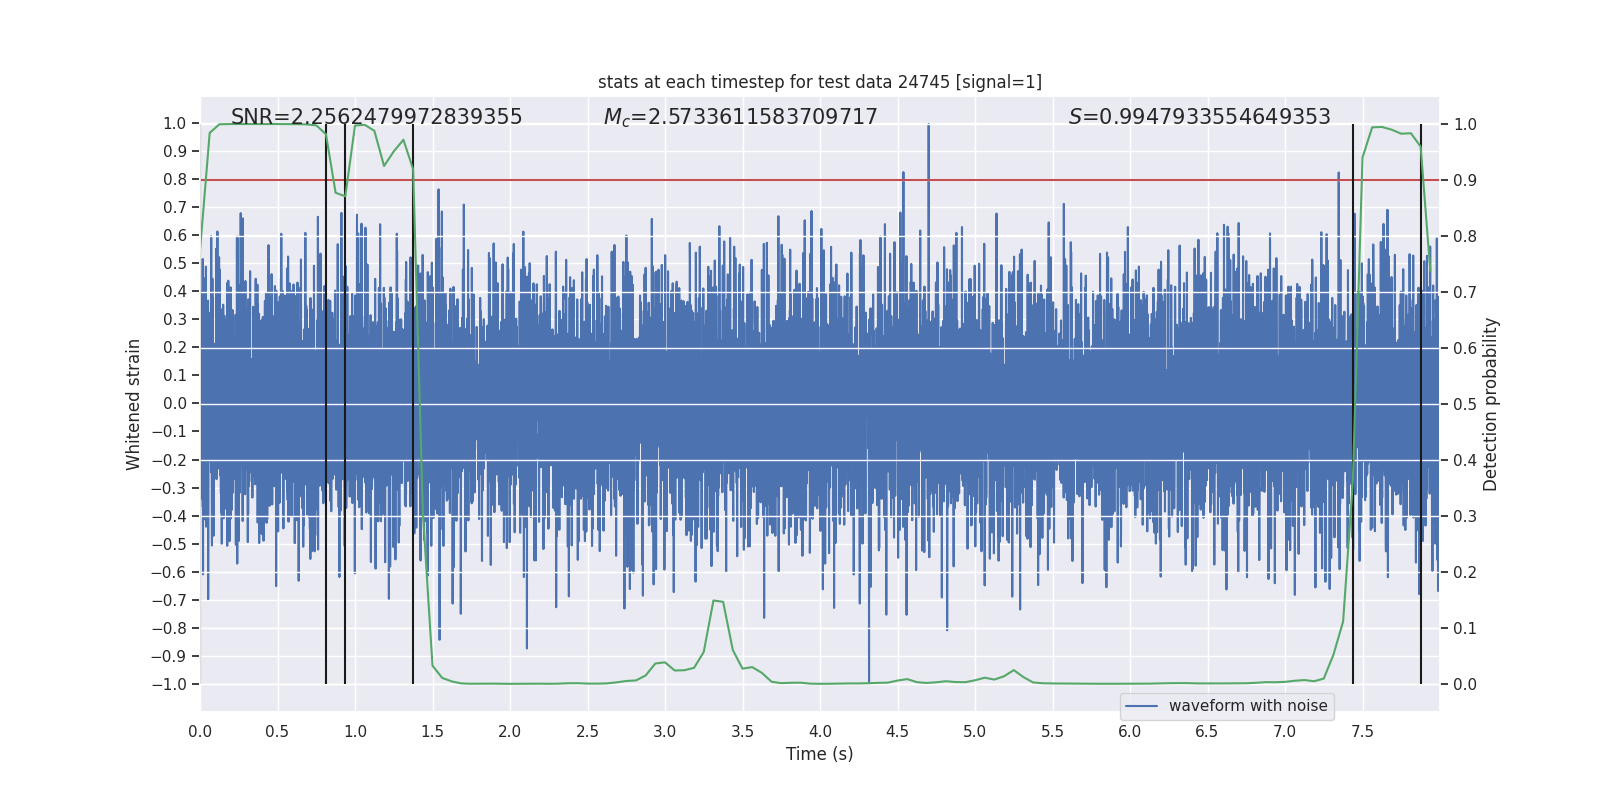Click the "Detection probability" axis label
The image size is (1600, 800).
(x=1491, y=404)
